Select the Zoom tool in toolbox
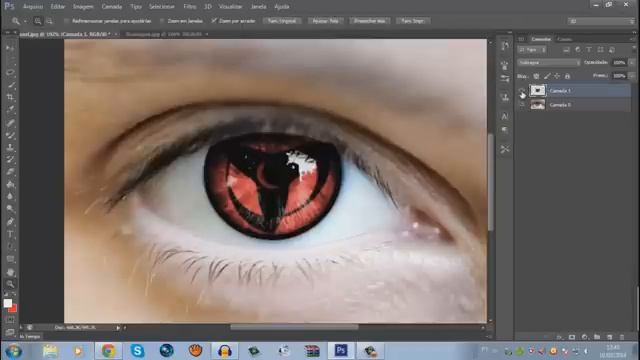This screenshot has width=640, height=360. tap(10, 284)
